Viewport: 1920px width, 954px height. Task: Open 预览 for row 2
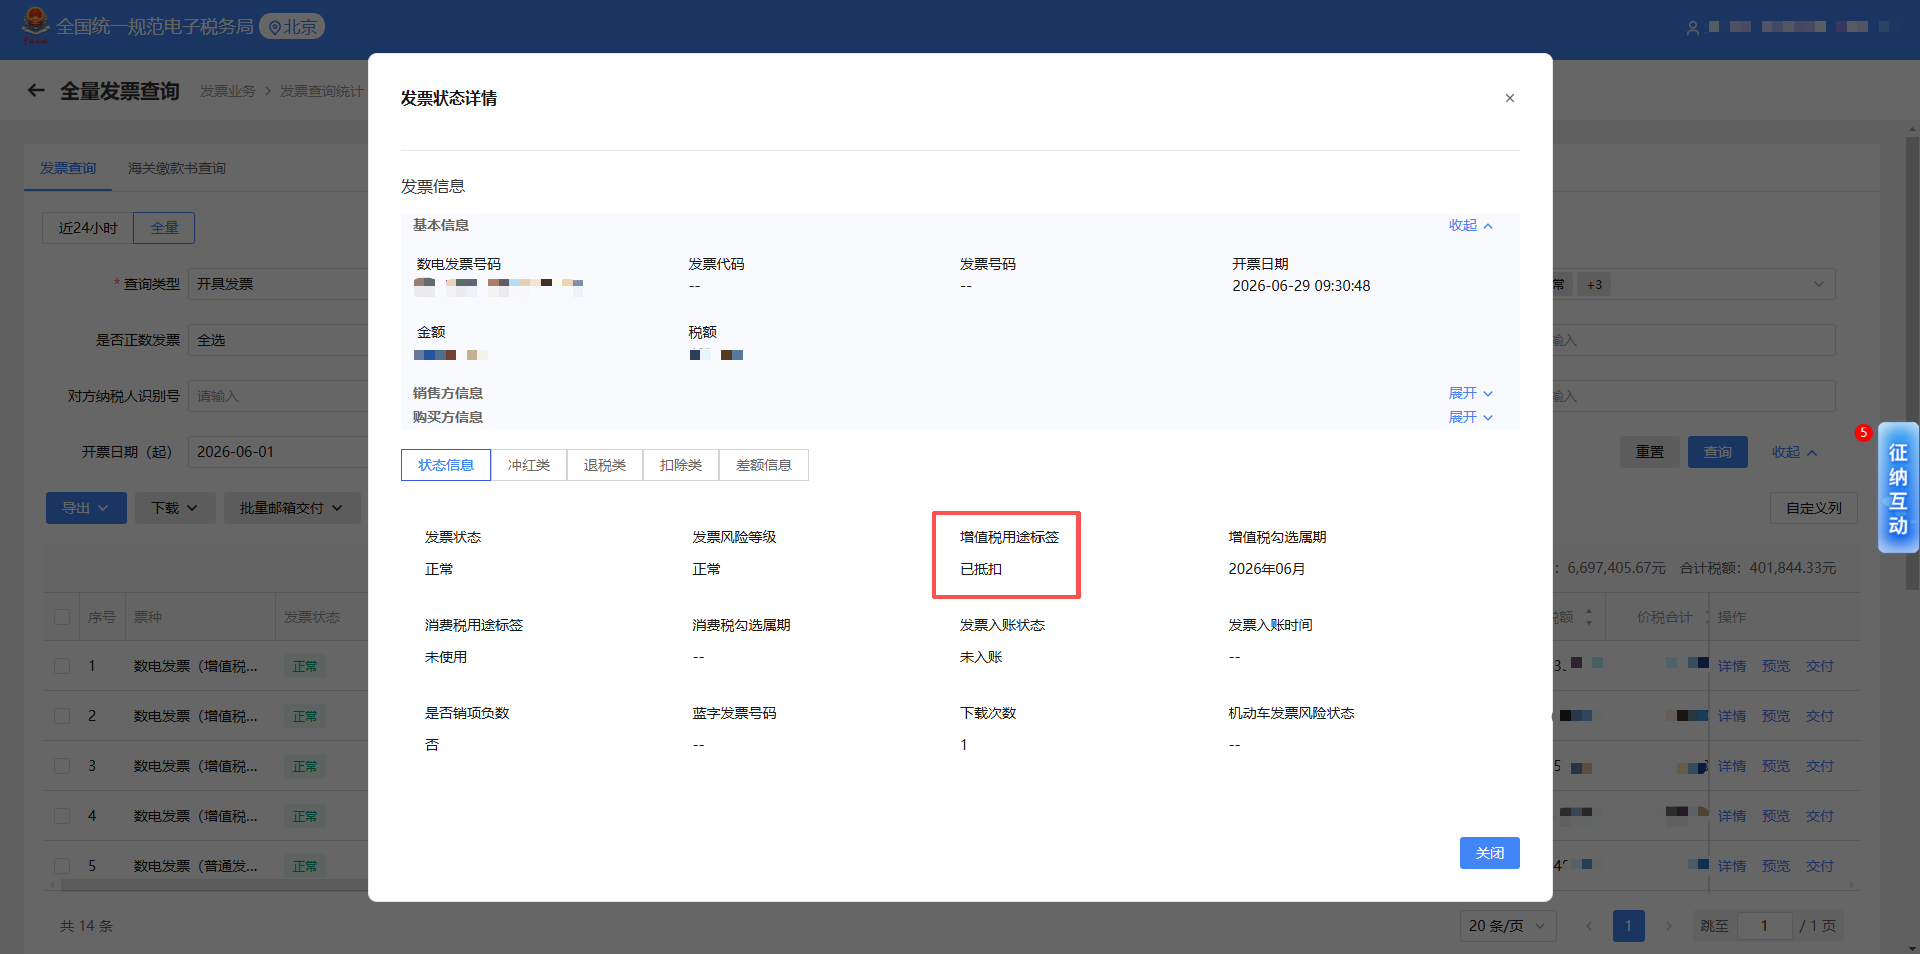point(1776,716)
